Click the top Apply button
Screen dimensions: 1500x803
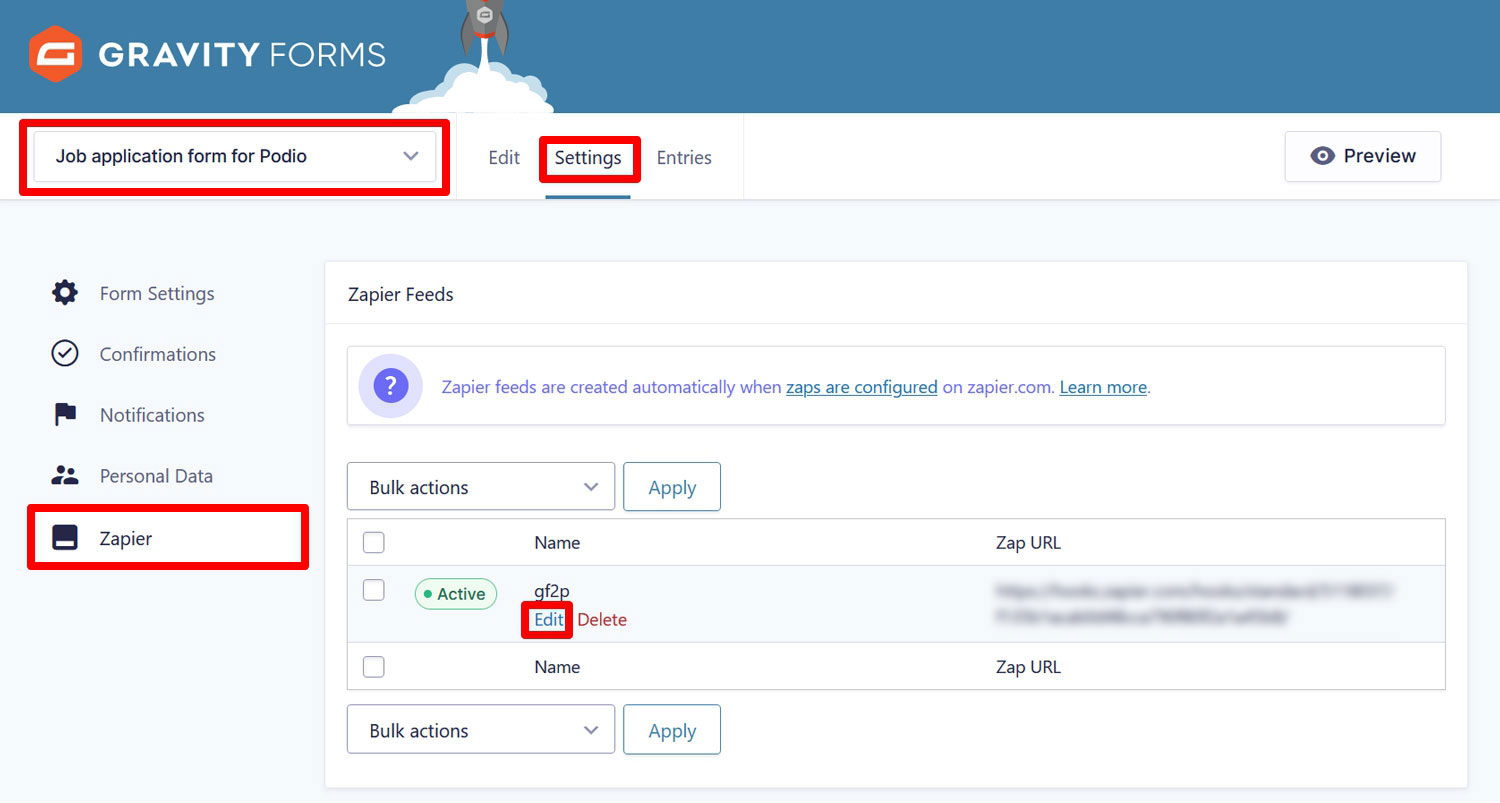(x=672, y=487)
